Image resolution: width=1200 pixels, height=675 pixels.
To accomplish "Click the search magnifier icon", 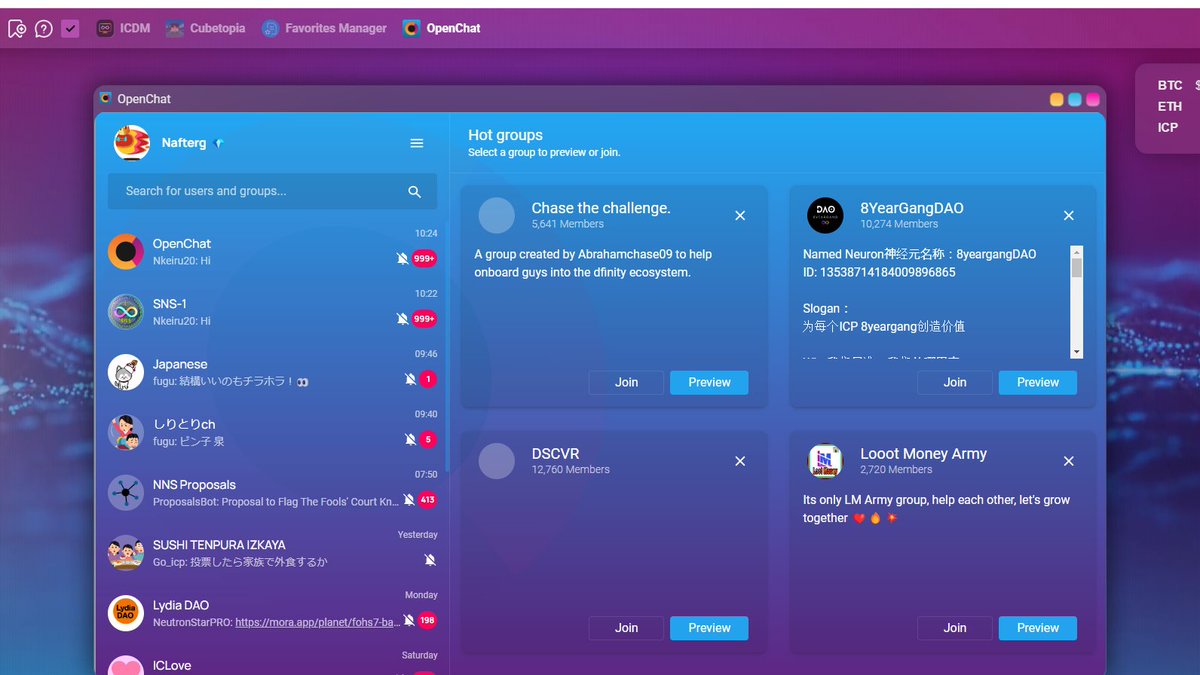I will (x=414, y=191).
